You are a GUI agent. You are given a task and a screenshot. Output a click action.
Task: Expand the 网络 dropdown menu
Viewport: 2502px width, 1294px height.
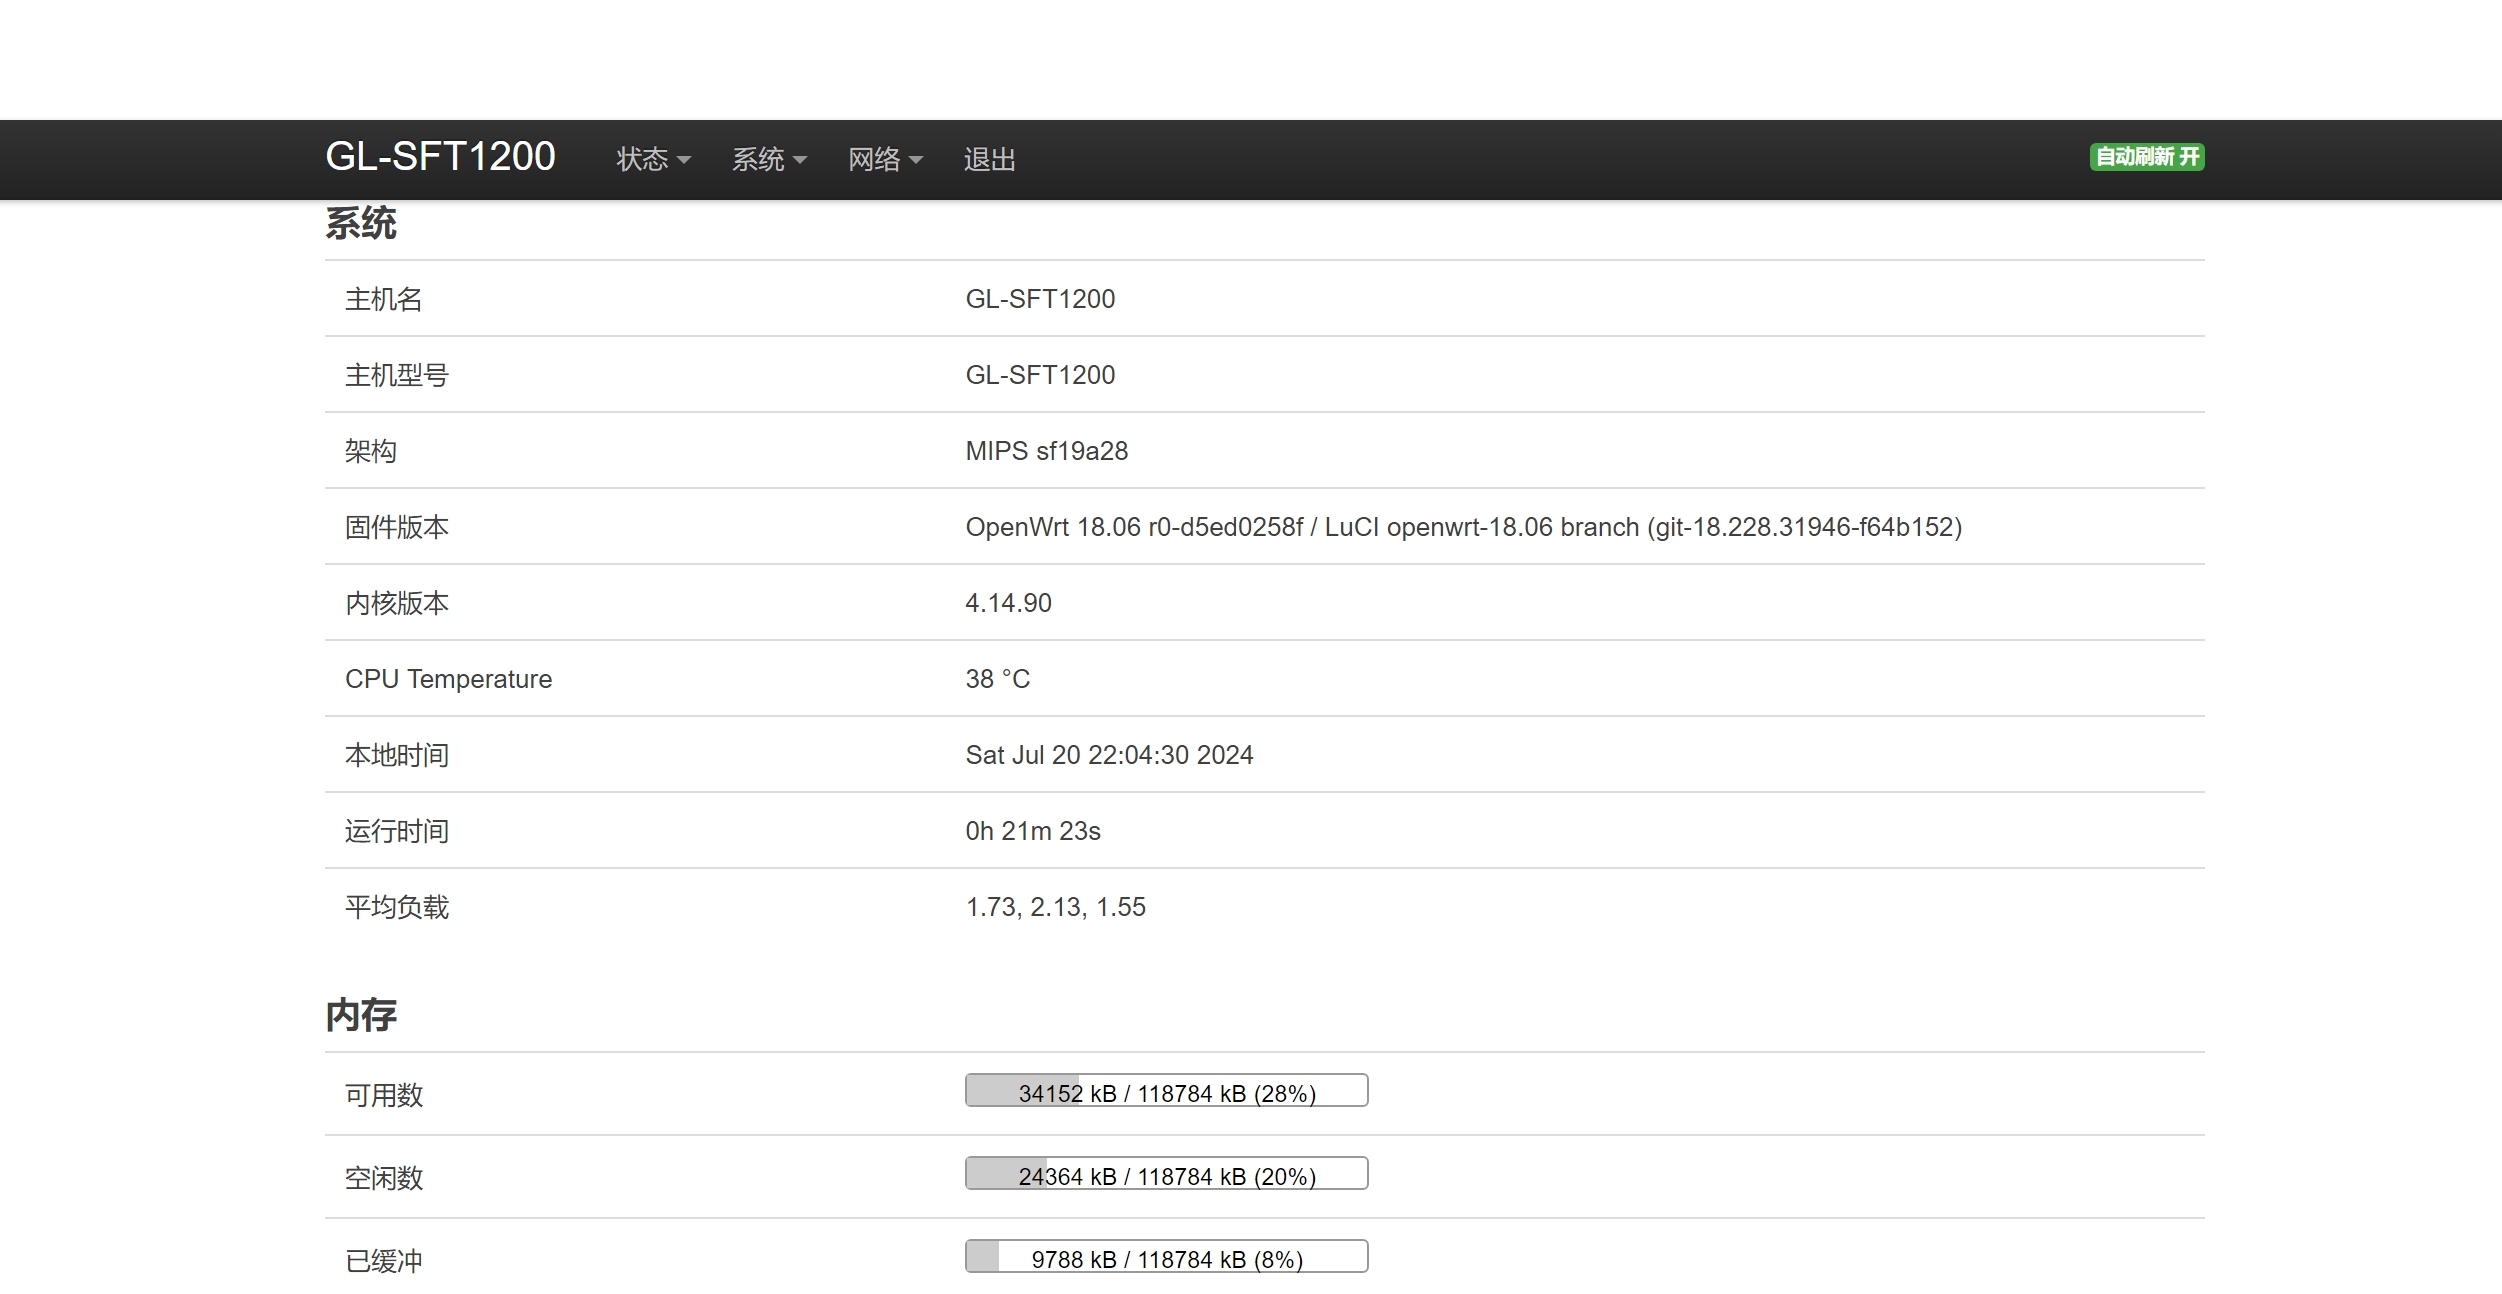point(884,159)
